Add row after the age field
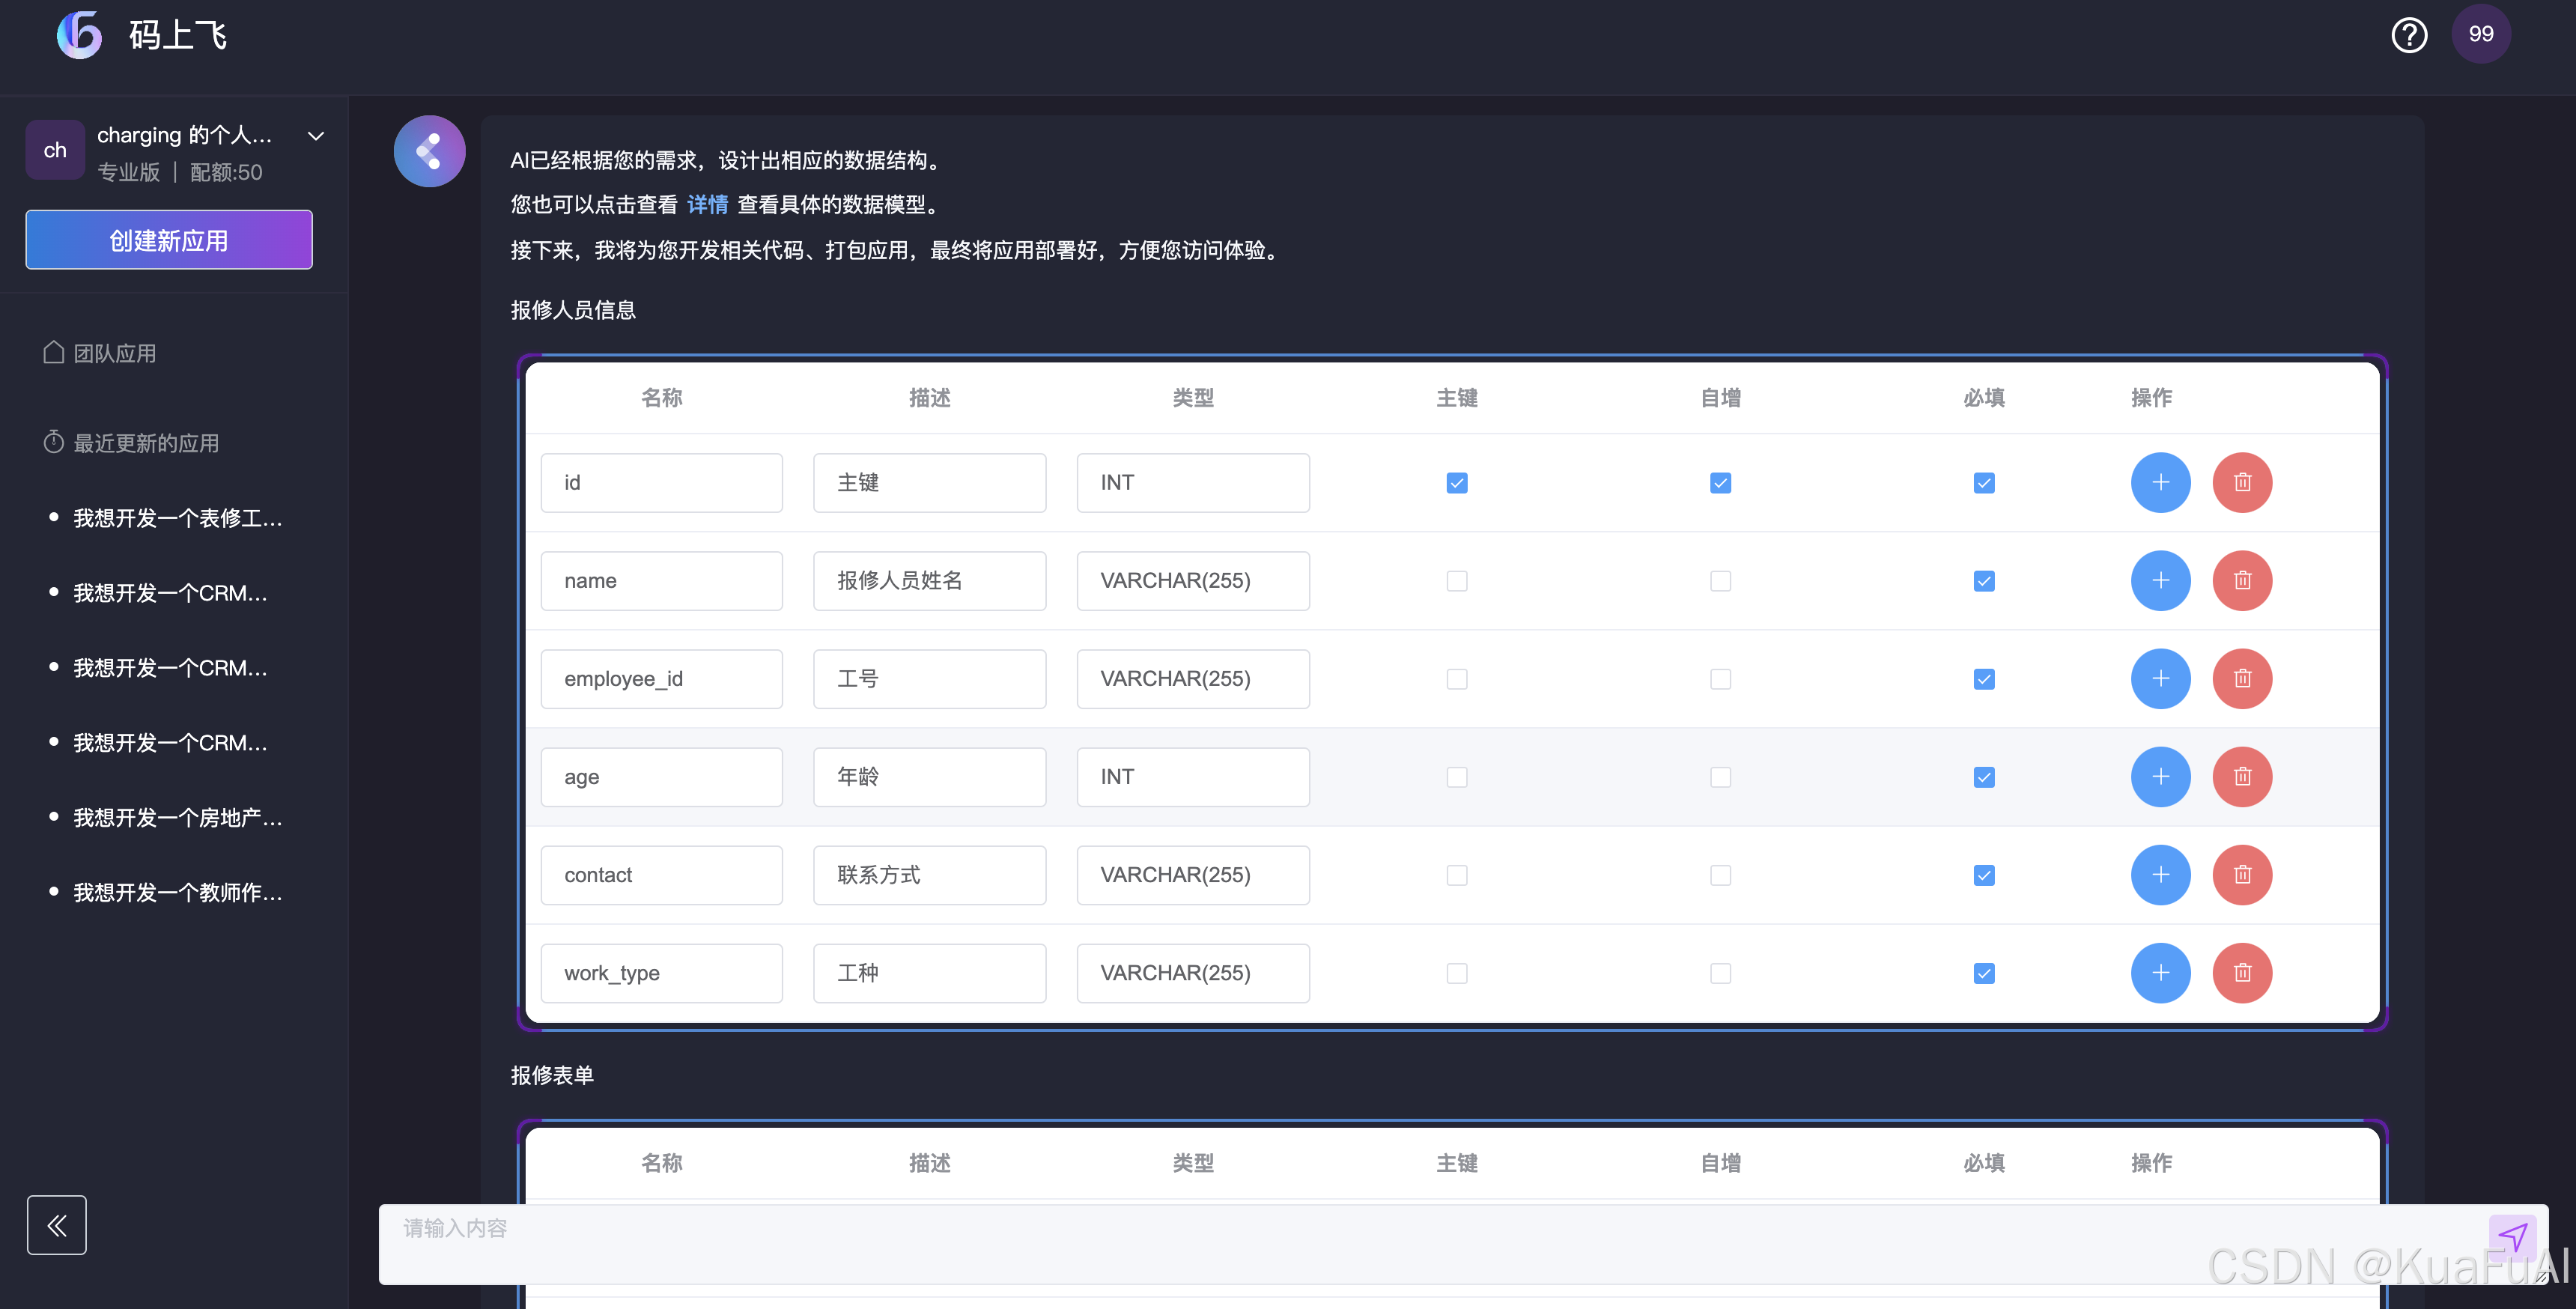2576x1309 pixels. [2160, 777]
